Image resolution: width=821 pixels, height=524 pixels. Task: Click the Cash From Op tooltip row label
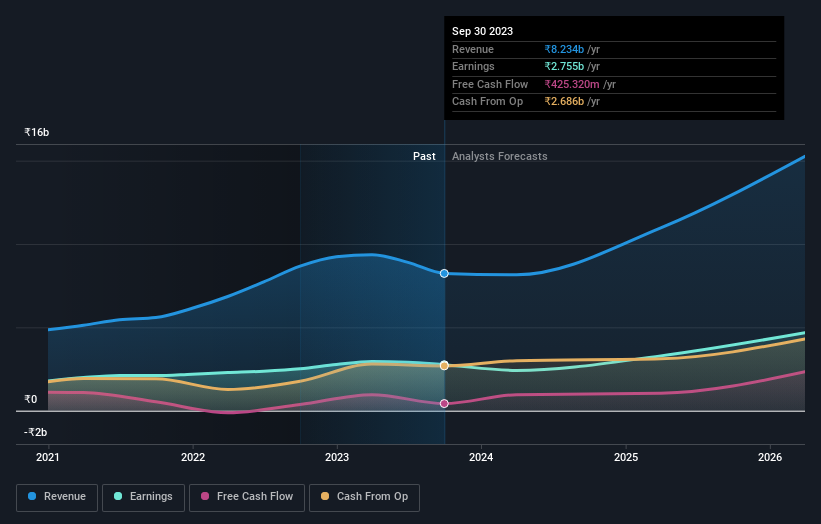click(x=487, y=102)
